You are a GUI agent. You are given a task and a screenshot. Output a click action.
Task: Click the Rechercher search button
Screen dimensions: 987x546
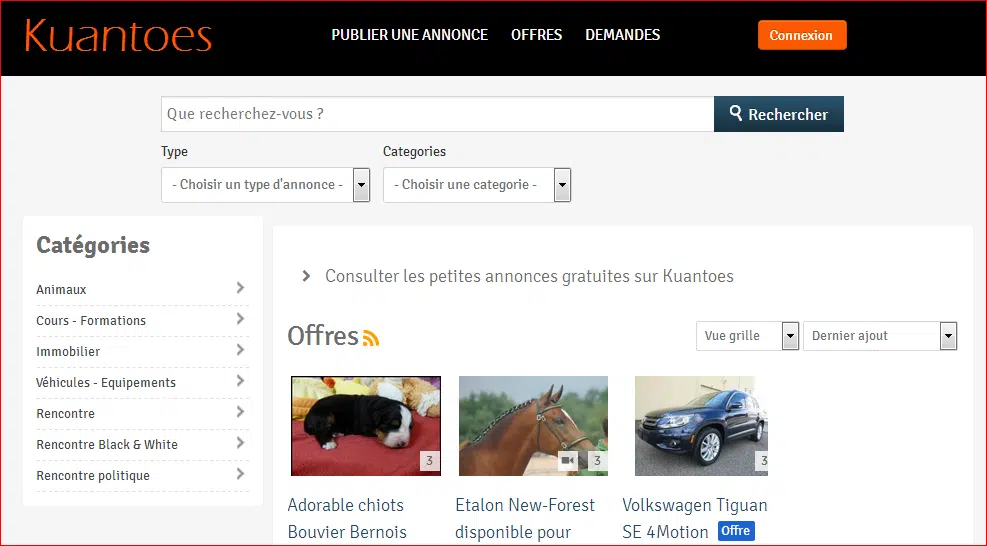click(x=778, y=114)
